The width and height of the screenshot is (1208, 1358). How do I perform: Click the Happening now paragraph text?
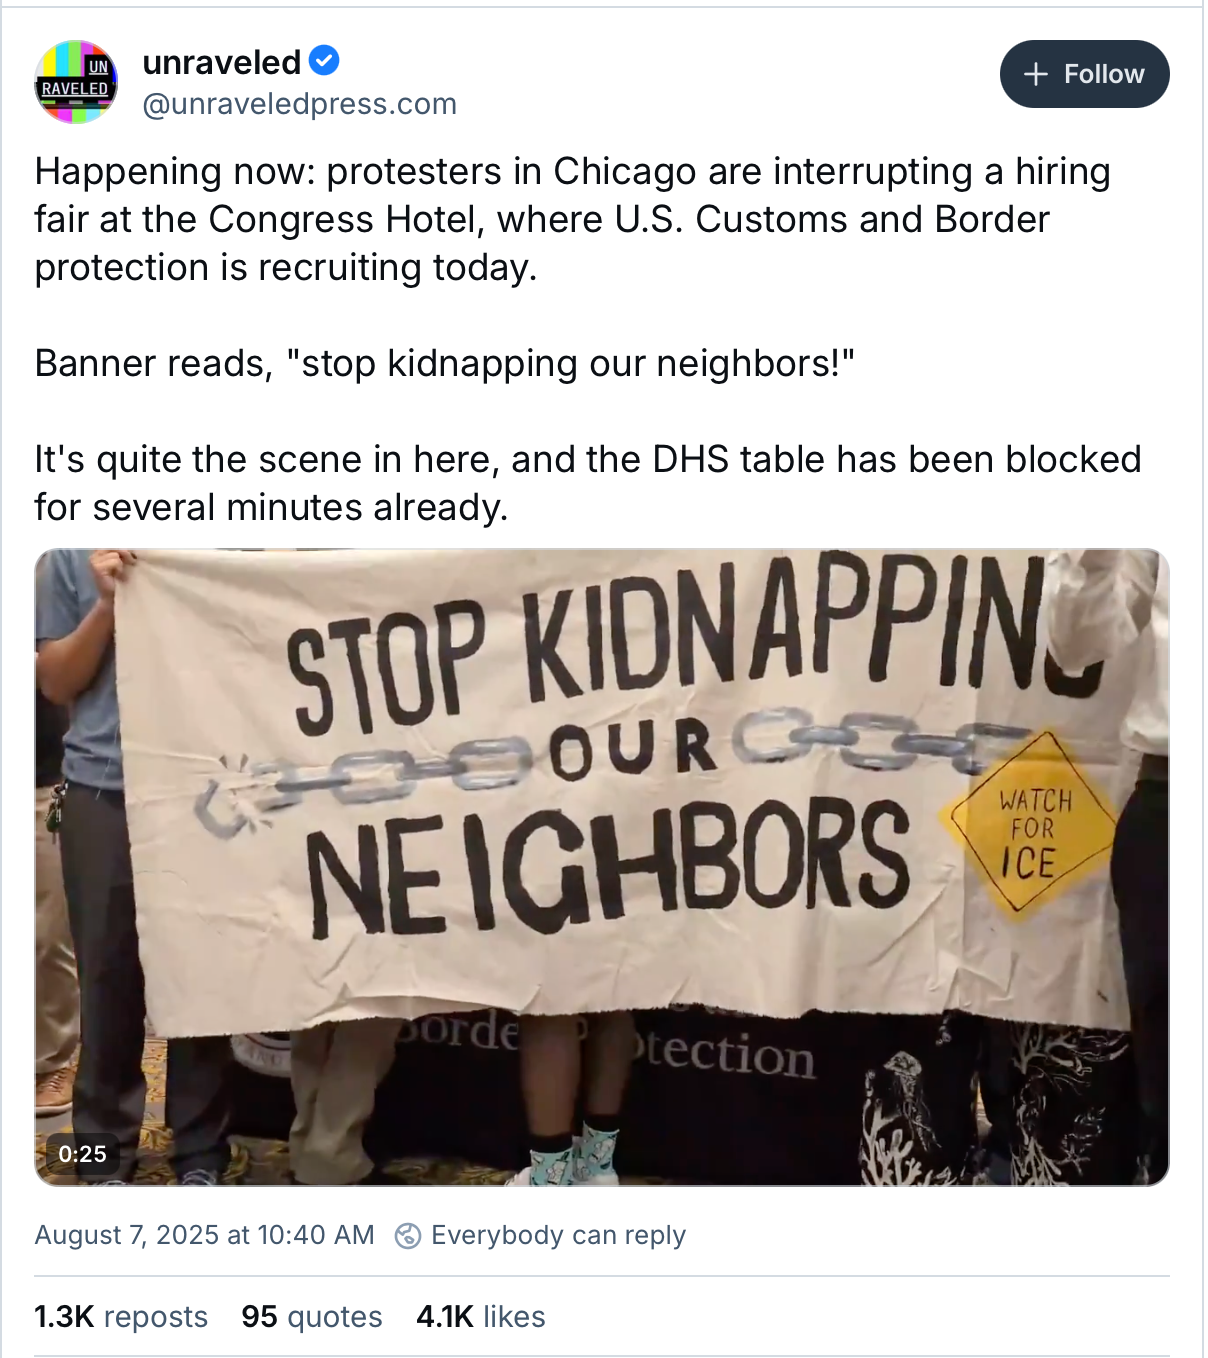click(x=572, y=220)
